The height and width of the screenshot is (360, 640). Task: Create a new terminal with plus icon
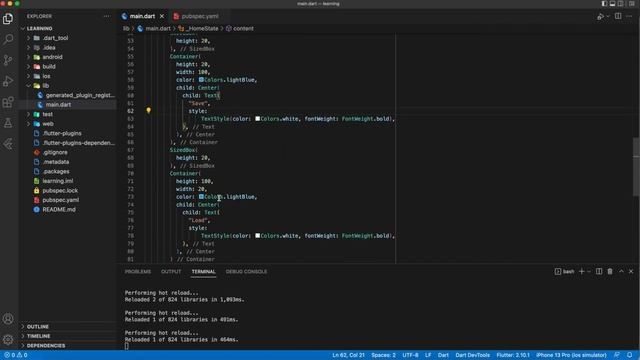point(581,271)
